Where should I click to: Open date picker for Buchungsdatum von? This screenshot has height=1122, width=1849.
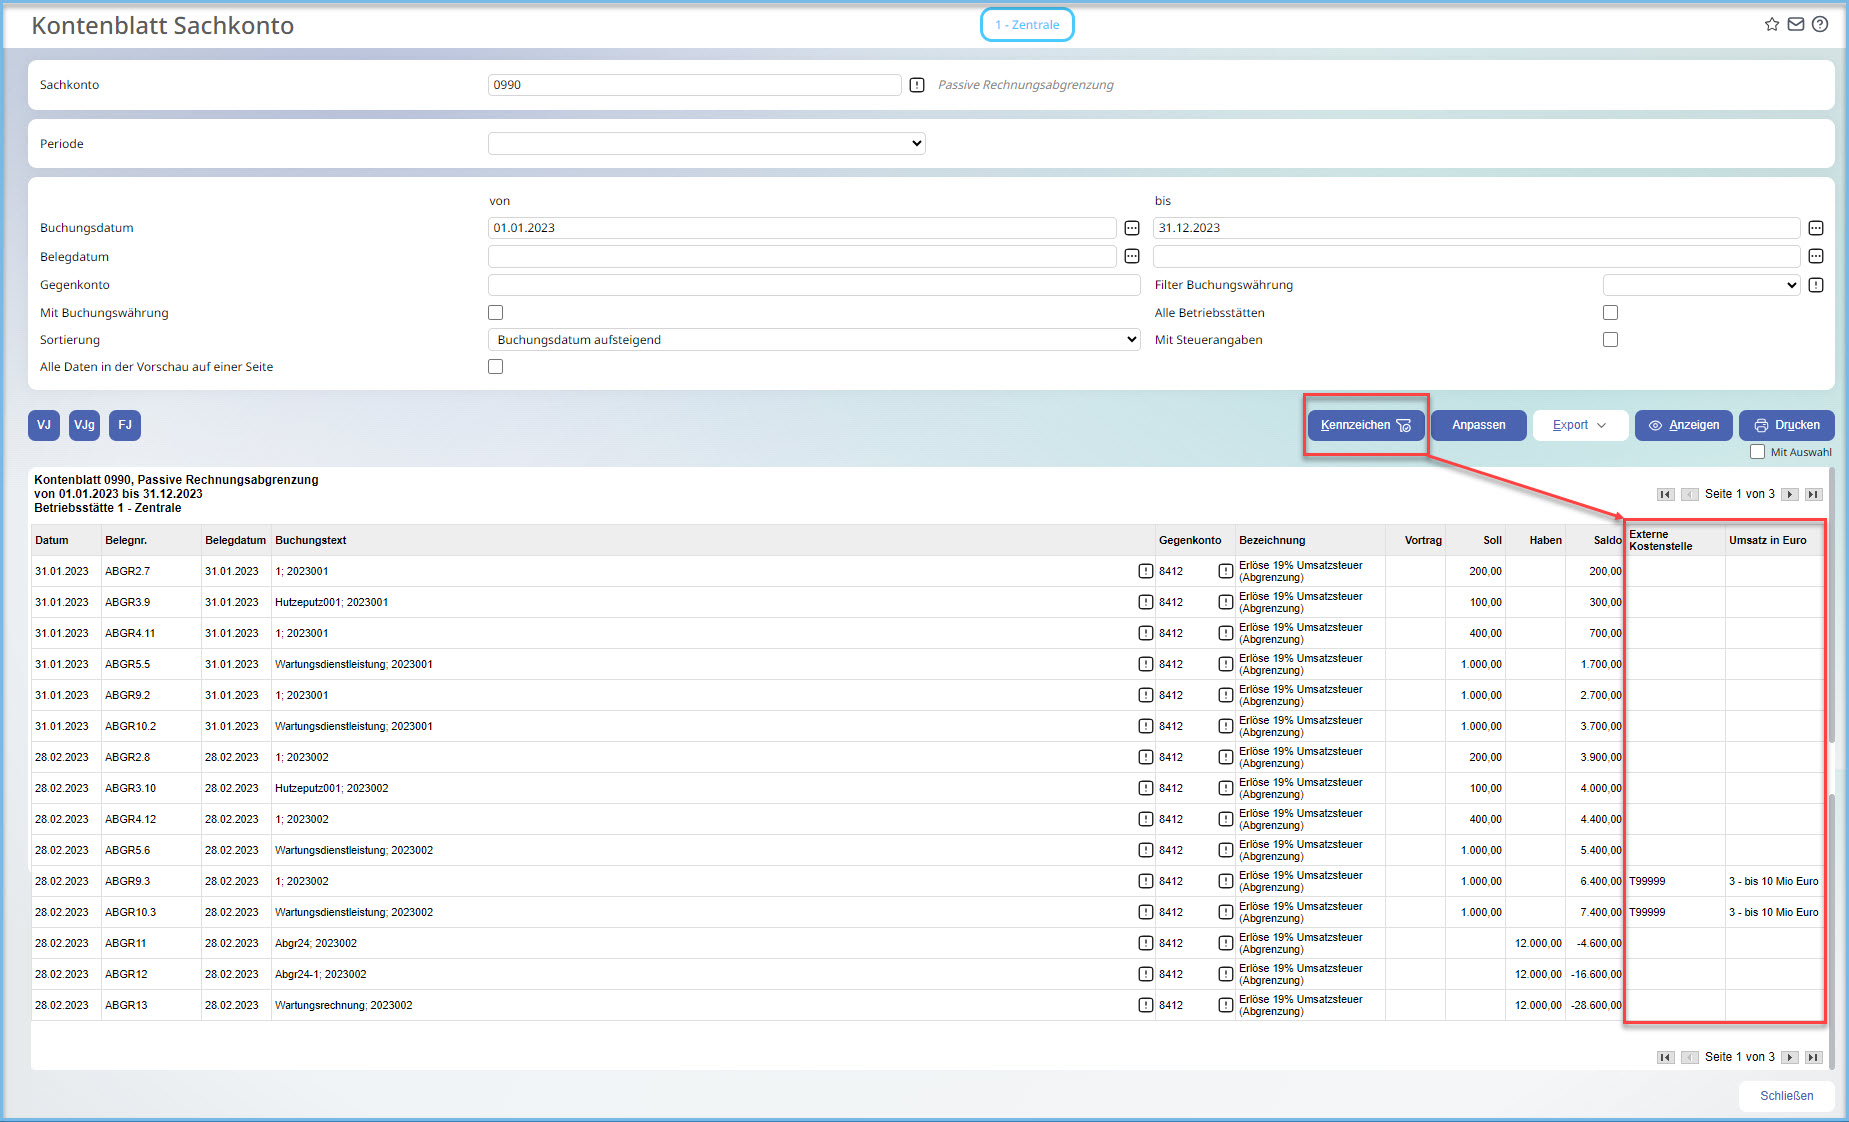pos(1132,228)
